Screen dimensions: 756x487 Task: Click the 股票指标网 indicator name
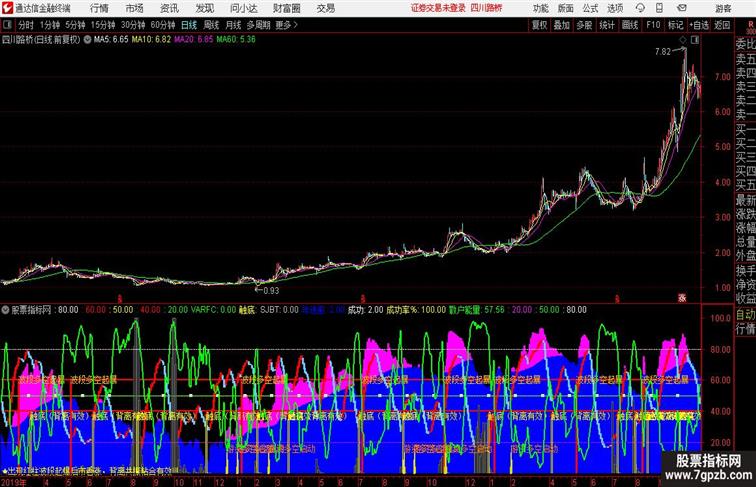[32, 310]
